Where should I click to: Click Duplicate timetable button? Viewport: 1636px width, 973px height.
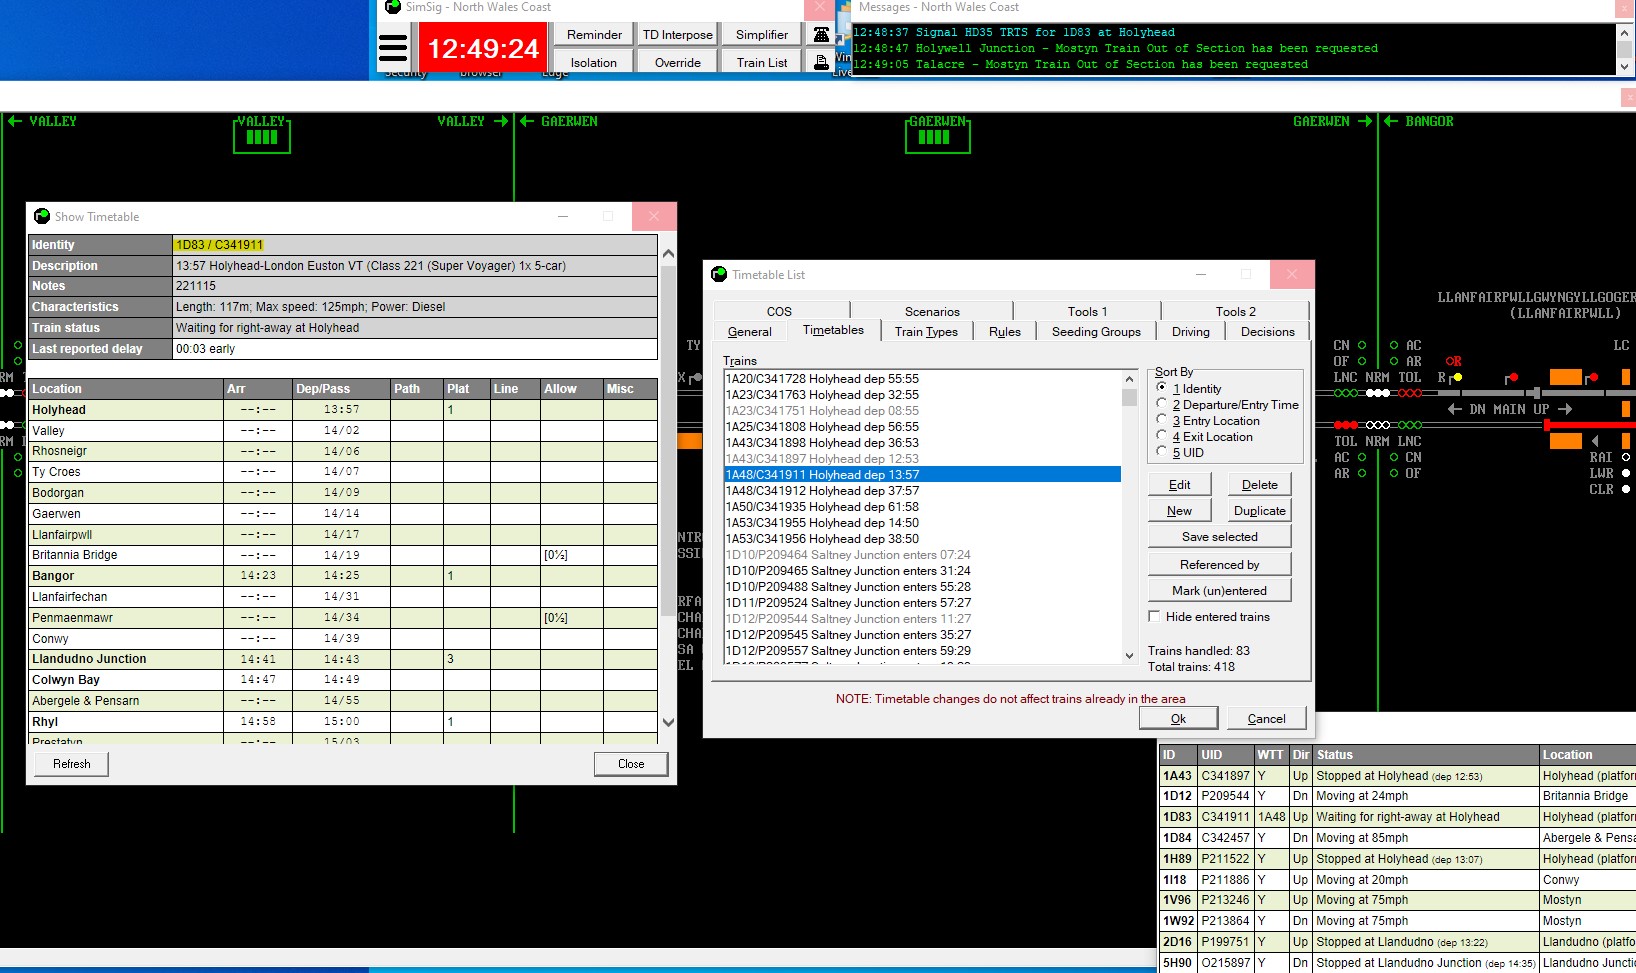(1259, 510)
